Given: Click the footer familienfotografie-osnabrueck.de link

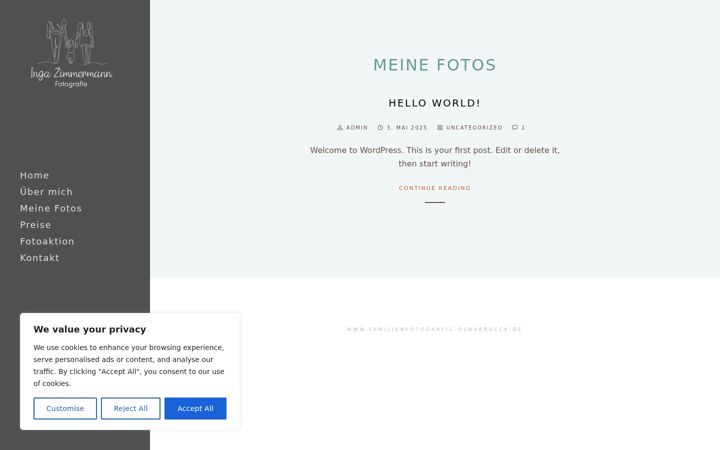Looking at the screenshot, I should (x=434, y=329).
